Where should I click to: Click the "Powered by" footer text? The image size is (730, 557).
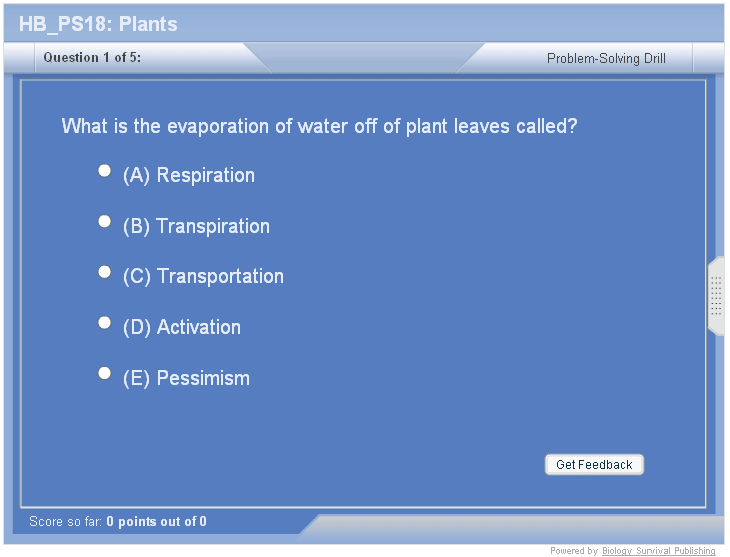point(574,551)
